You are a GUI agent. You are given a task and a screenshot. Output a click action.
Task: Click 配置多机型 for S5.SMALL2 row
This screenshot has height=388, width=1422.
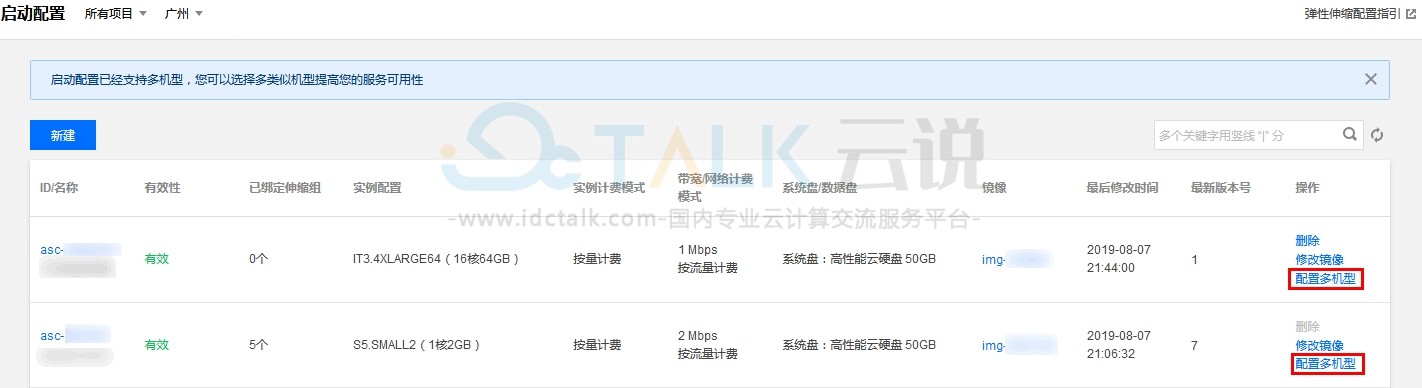1326,364
